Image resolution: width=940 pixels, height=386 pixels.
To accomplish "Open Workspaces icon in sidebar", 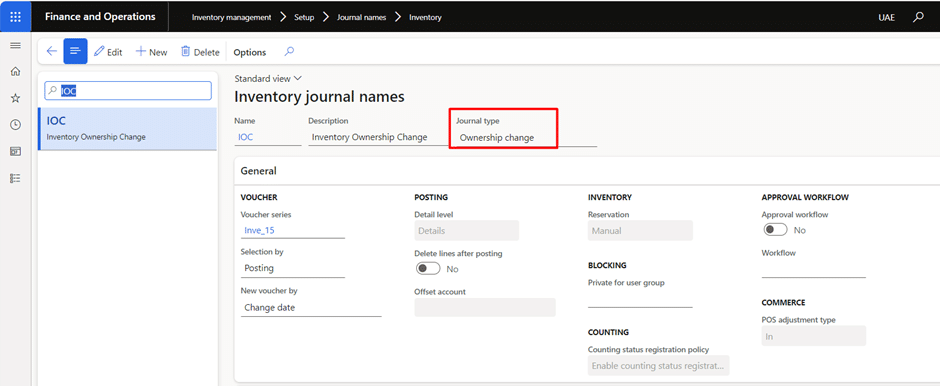I will (x=16, y=152).
